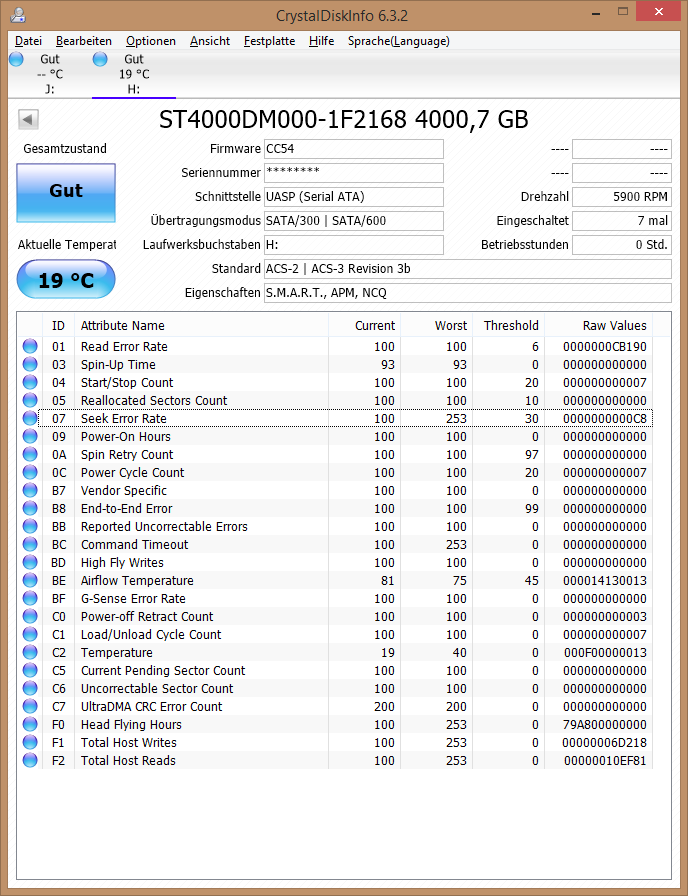Click the status orb for G-Sense Error Rate
Screen dimensions: 688x896
(30, 598)
